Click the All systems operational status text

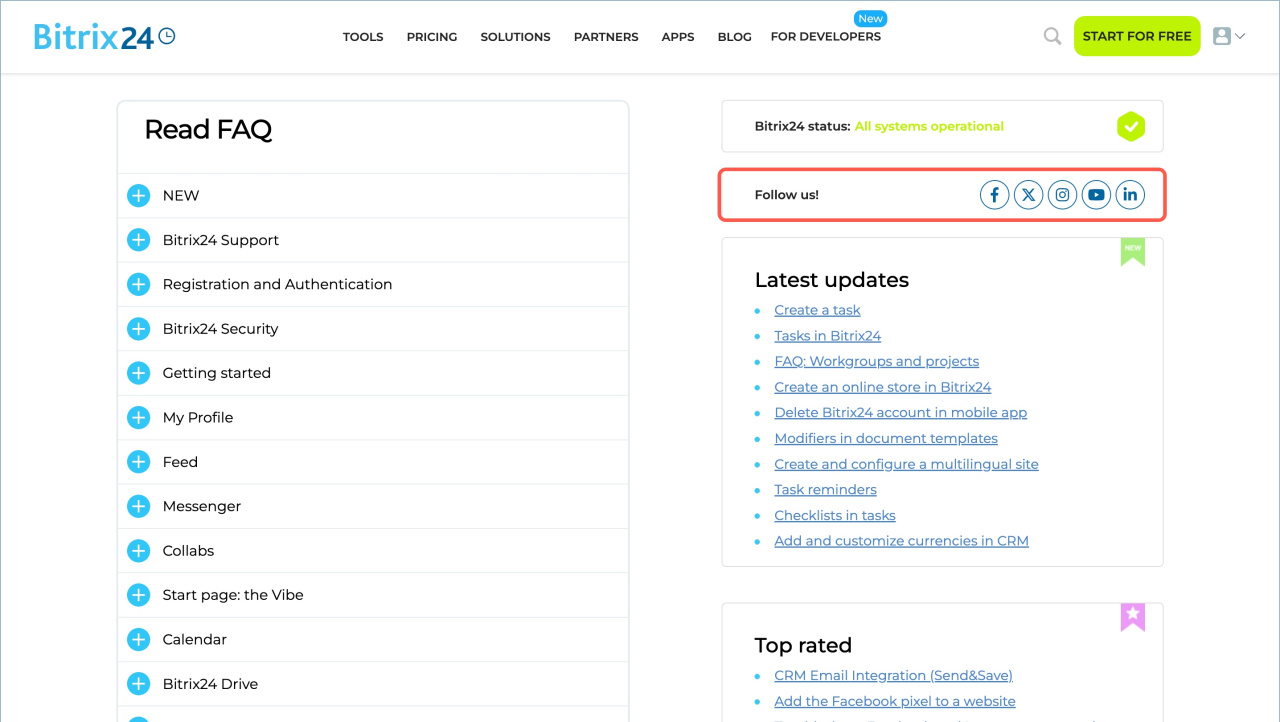click(929, 126)
